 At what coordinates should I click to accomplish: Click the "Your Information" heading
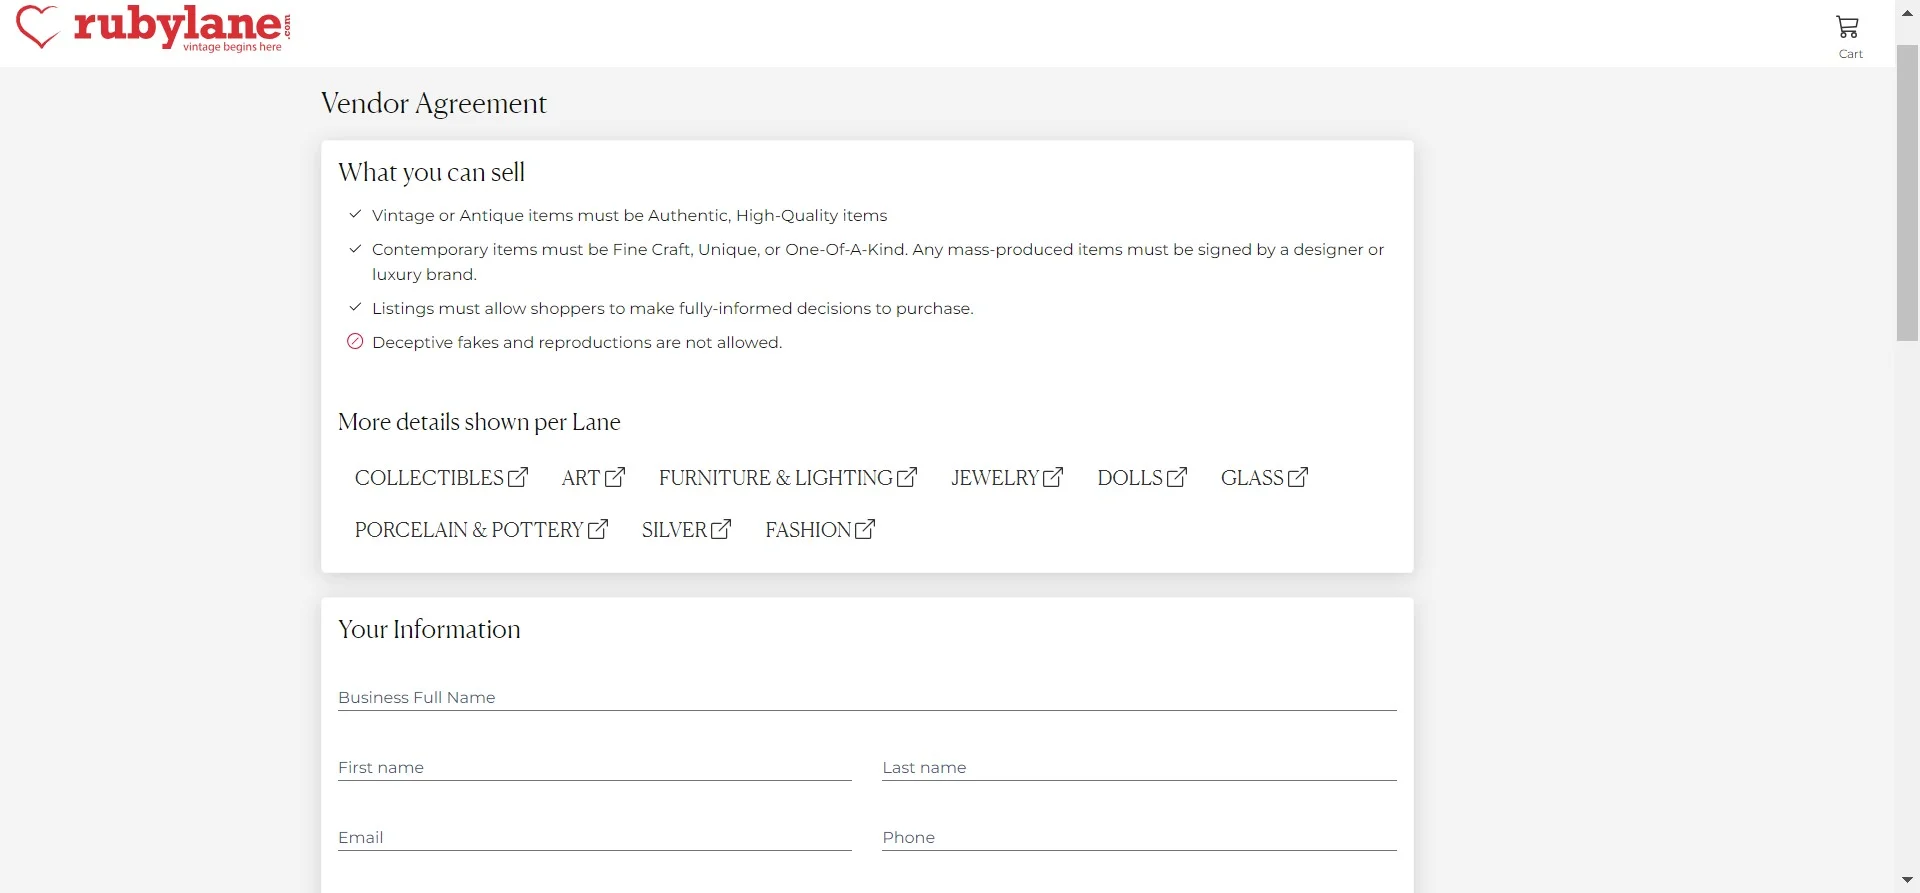click(429, 629)
